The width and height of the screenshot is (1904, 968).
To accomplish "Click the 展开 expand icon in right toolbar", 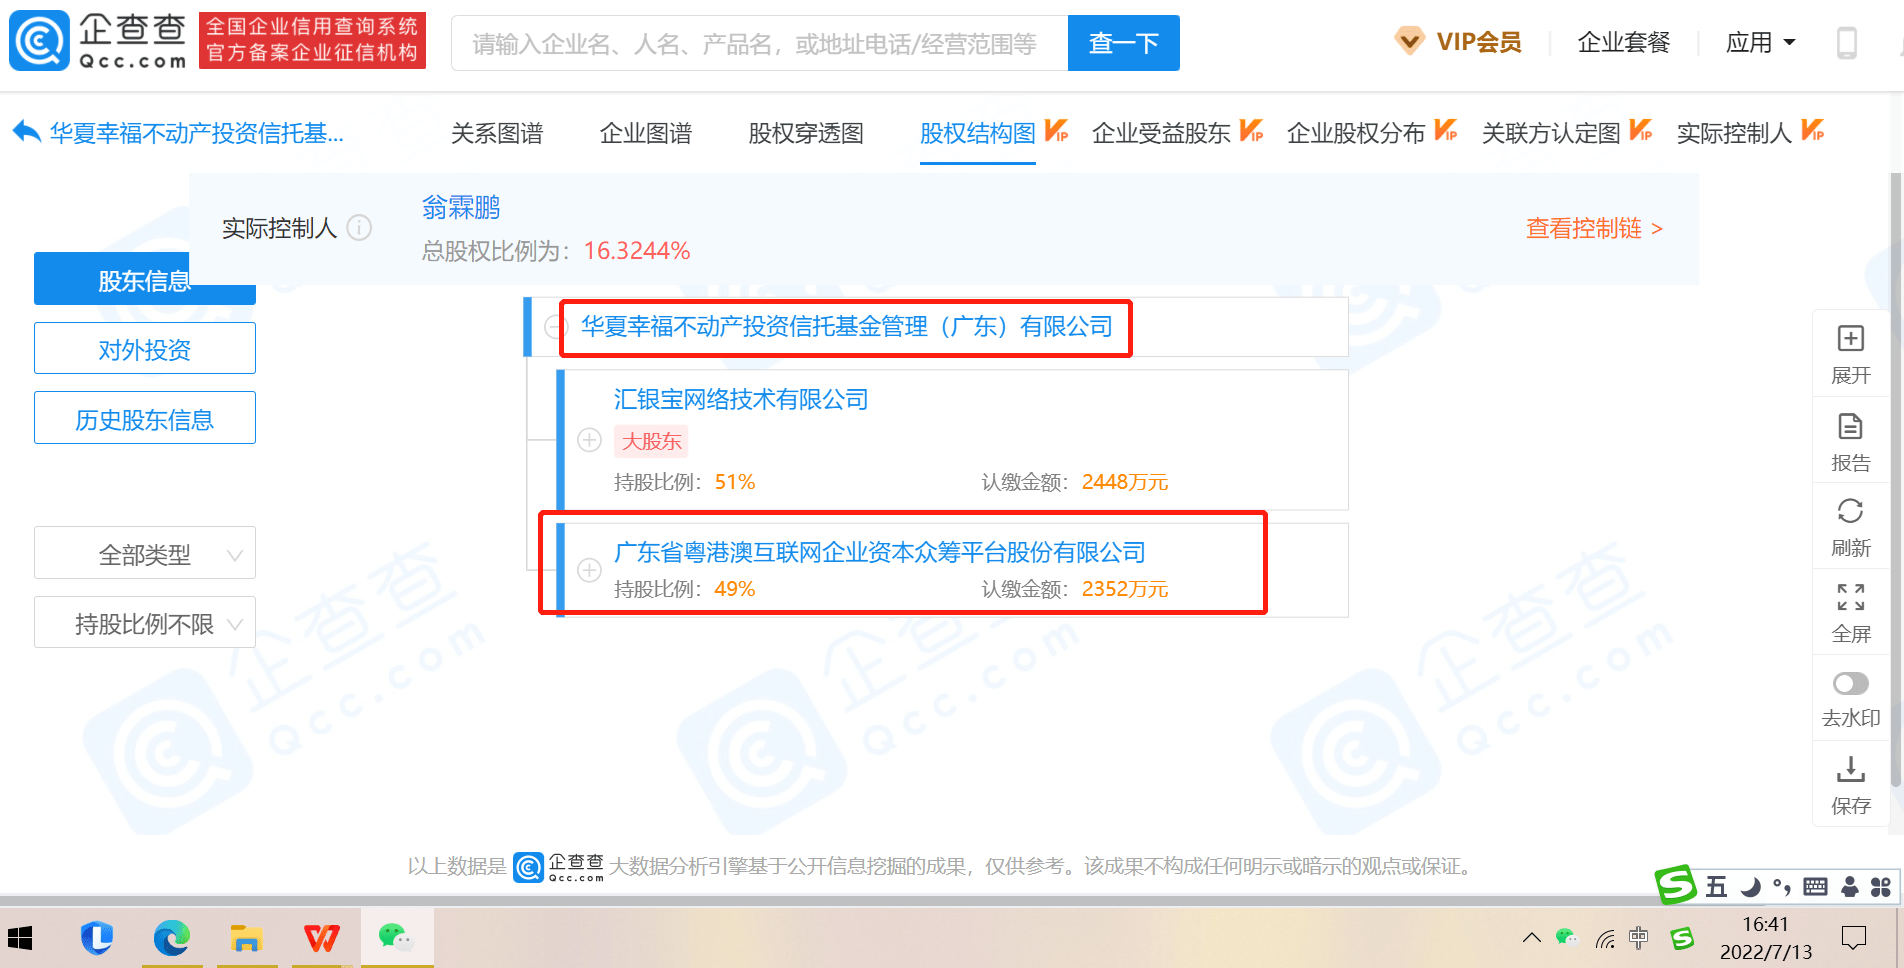I will (1850, 339).
